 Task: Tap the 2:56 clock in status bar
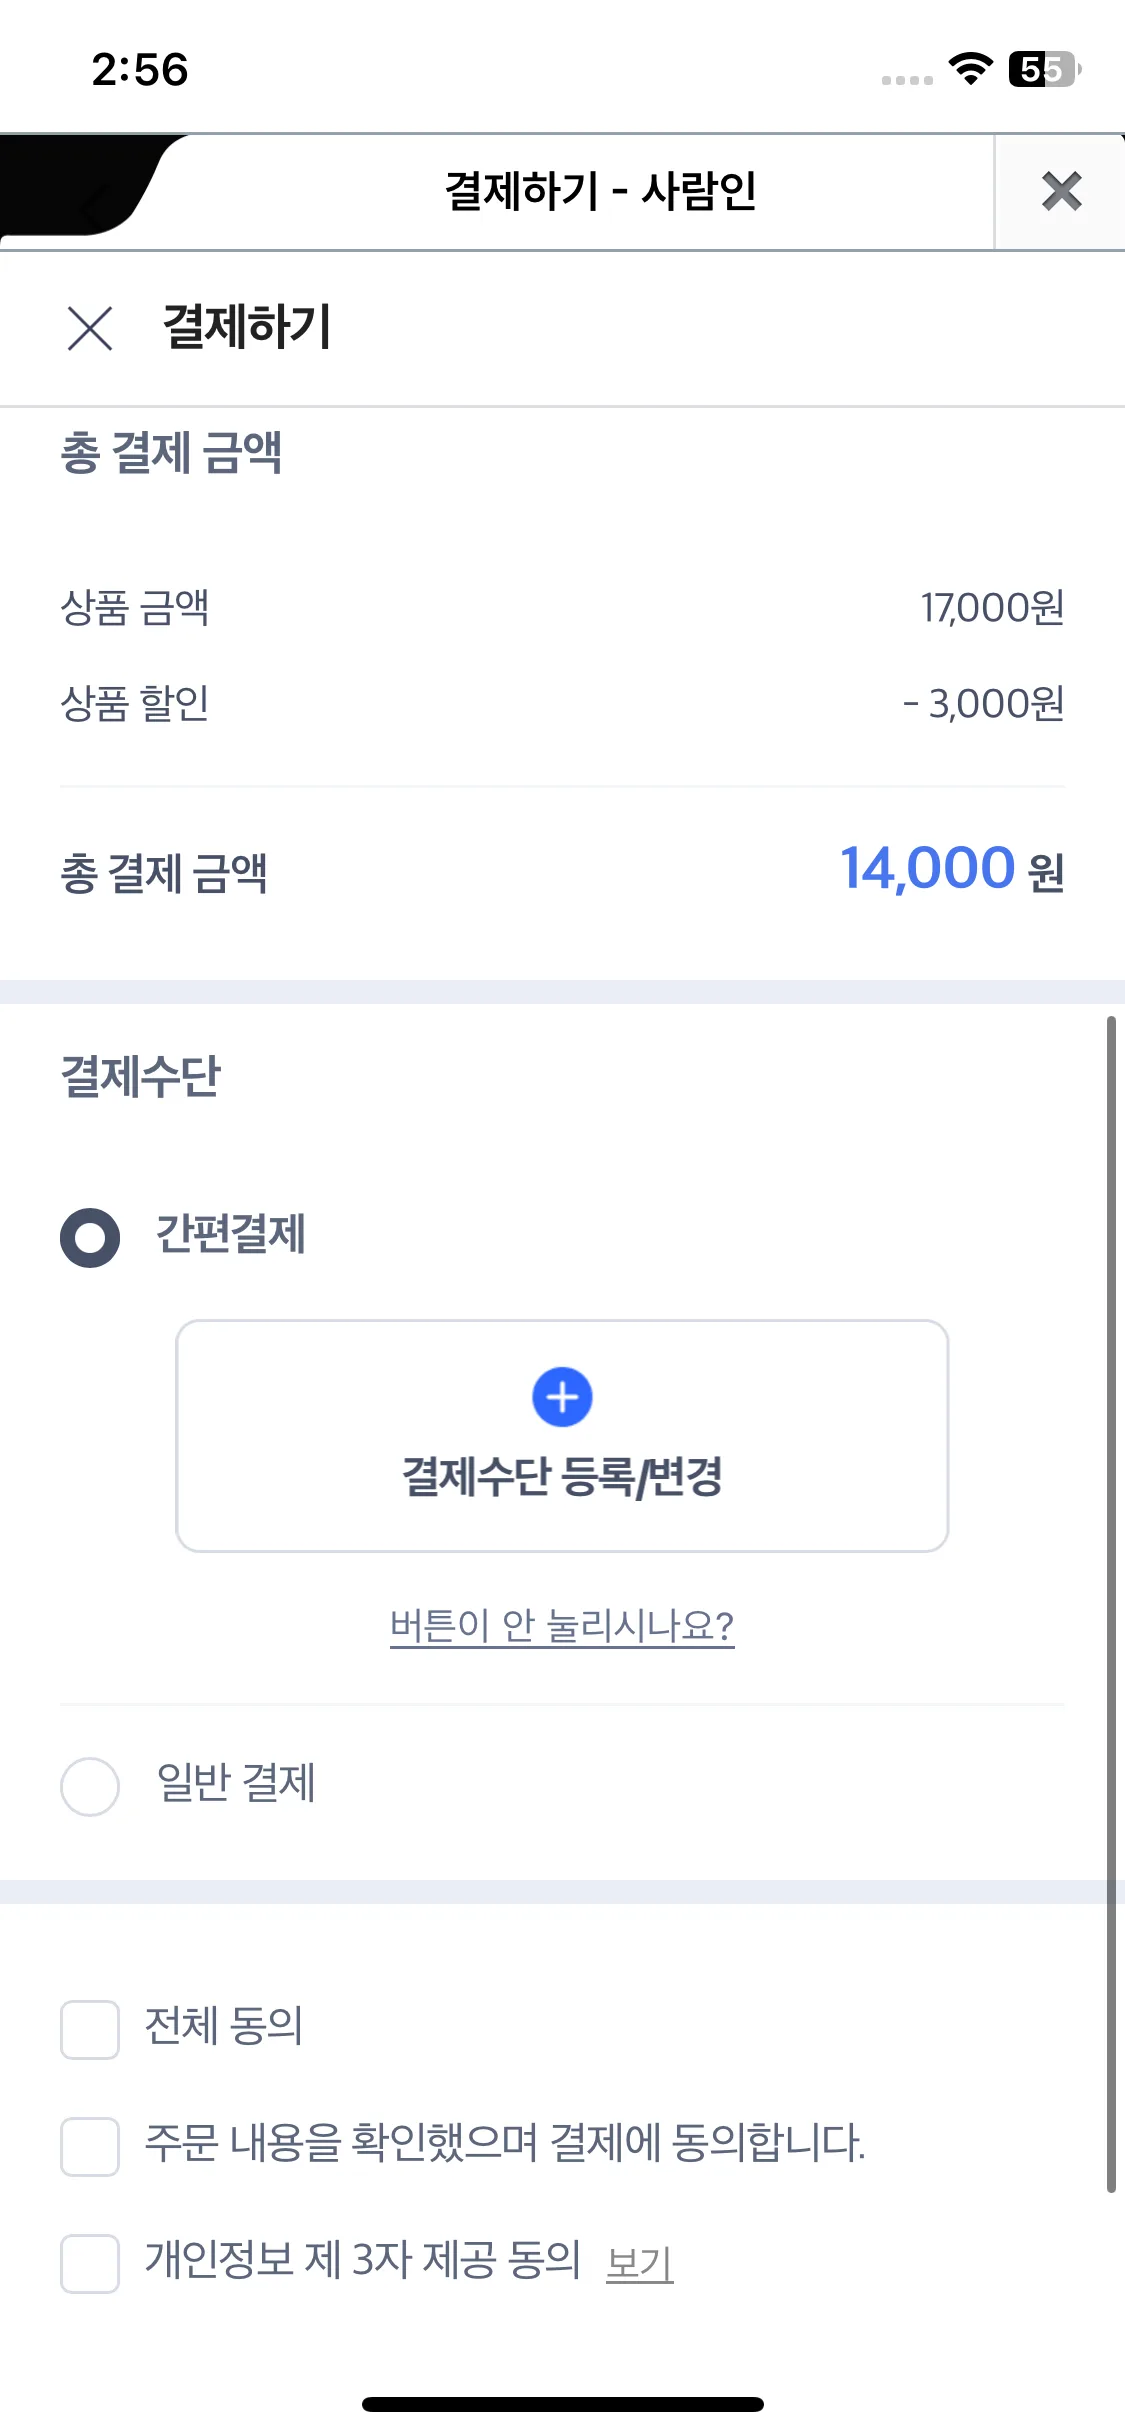point(140,70)
